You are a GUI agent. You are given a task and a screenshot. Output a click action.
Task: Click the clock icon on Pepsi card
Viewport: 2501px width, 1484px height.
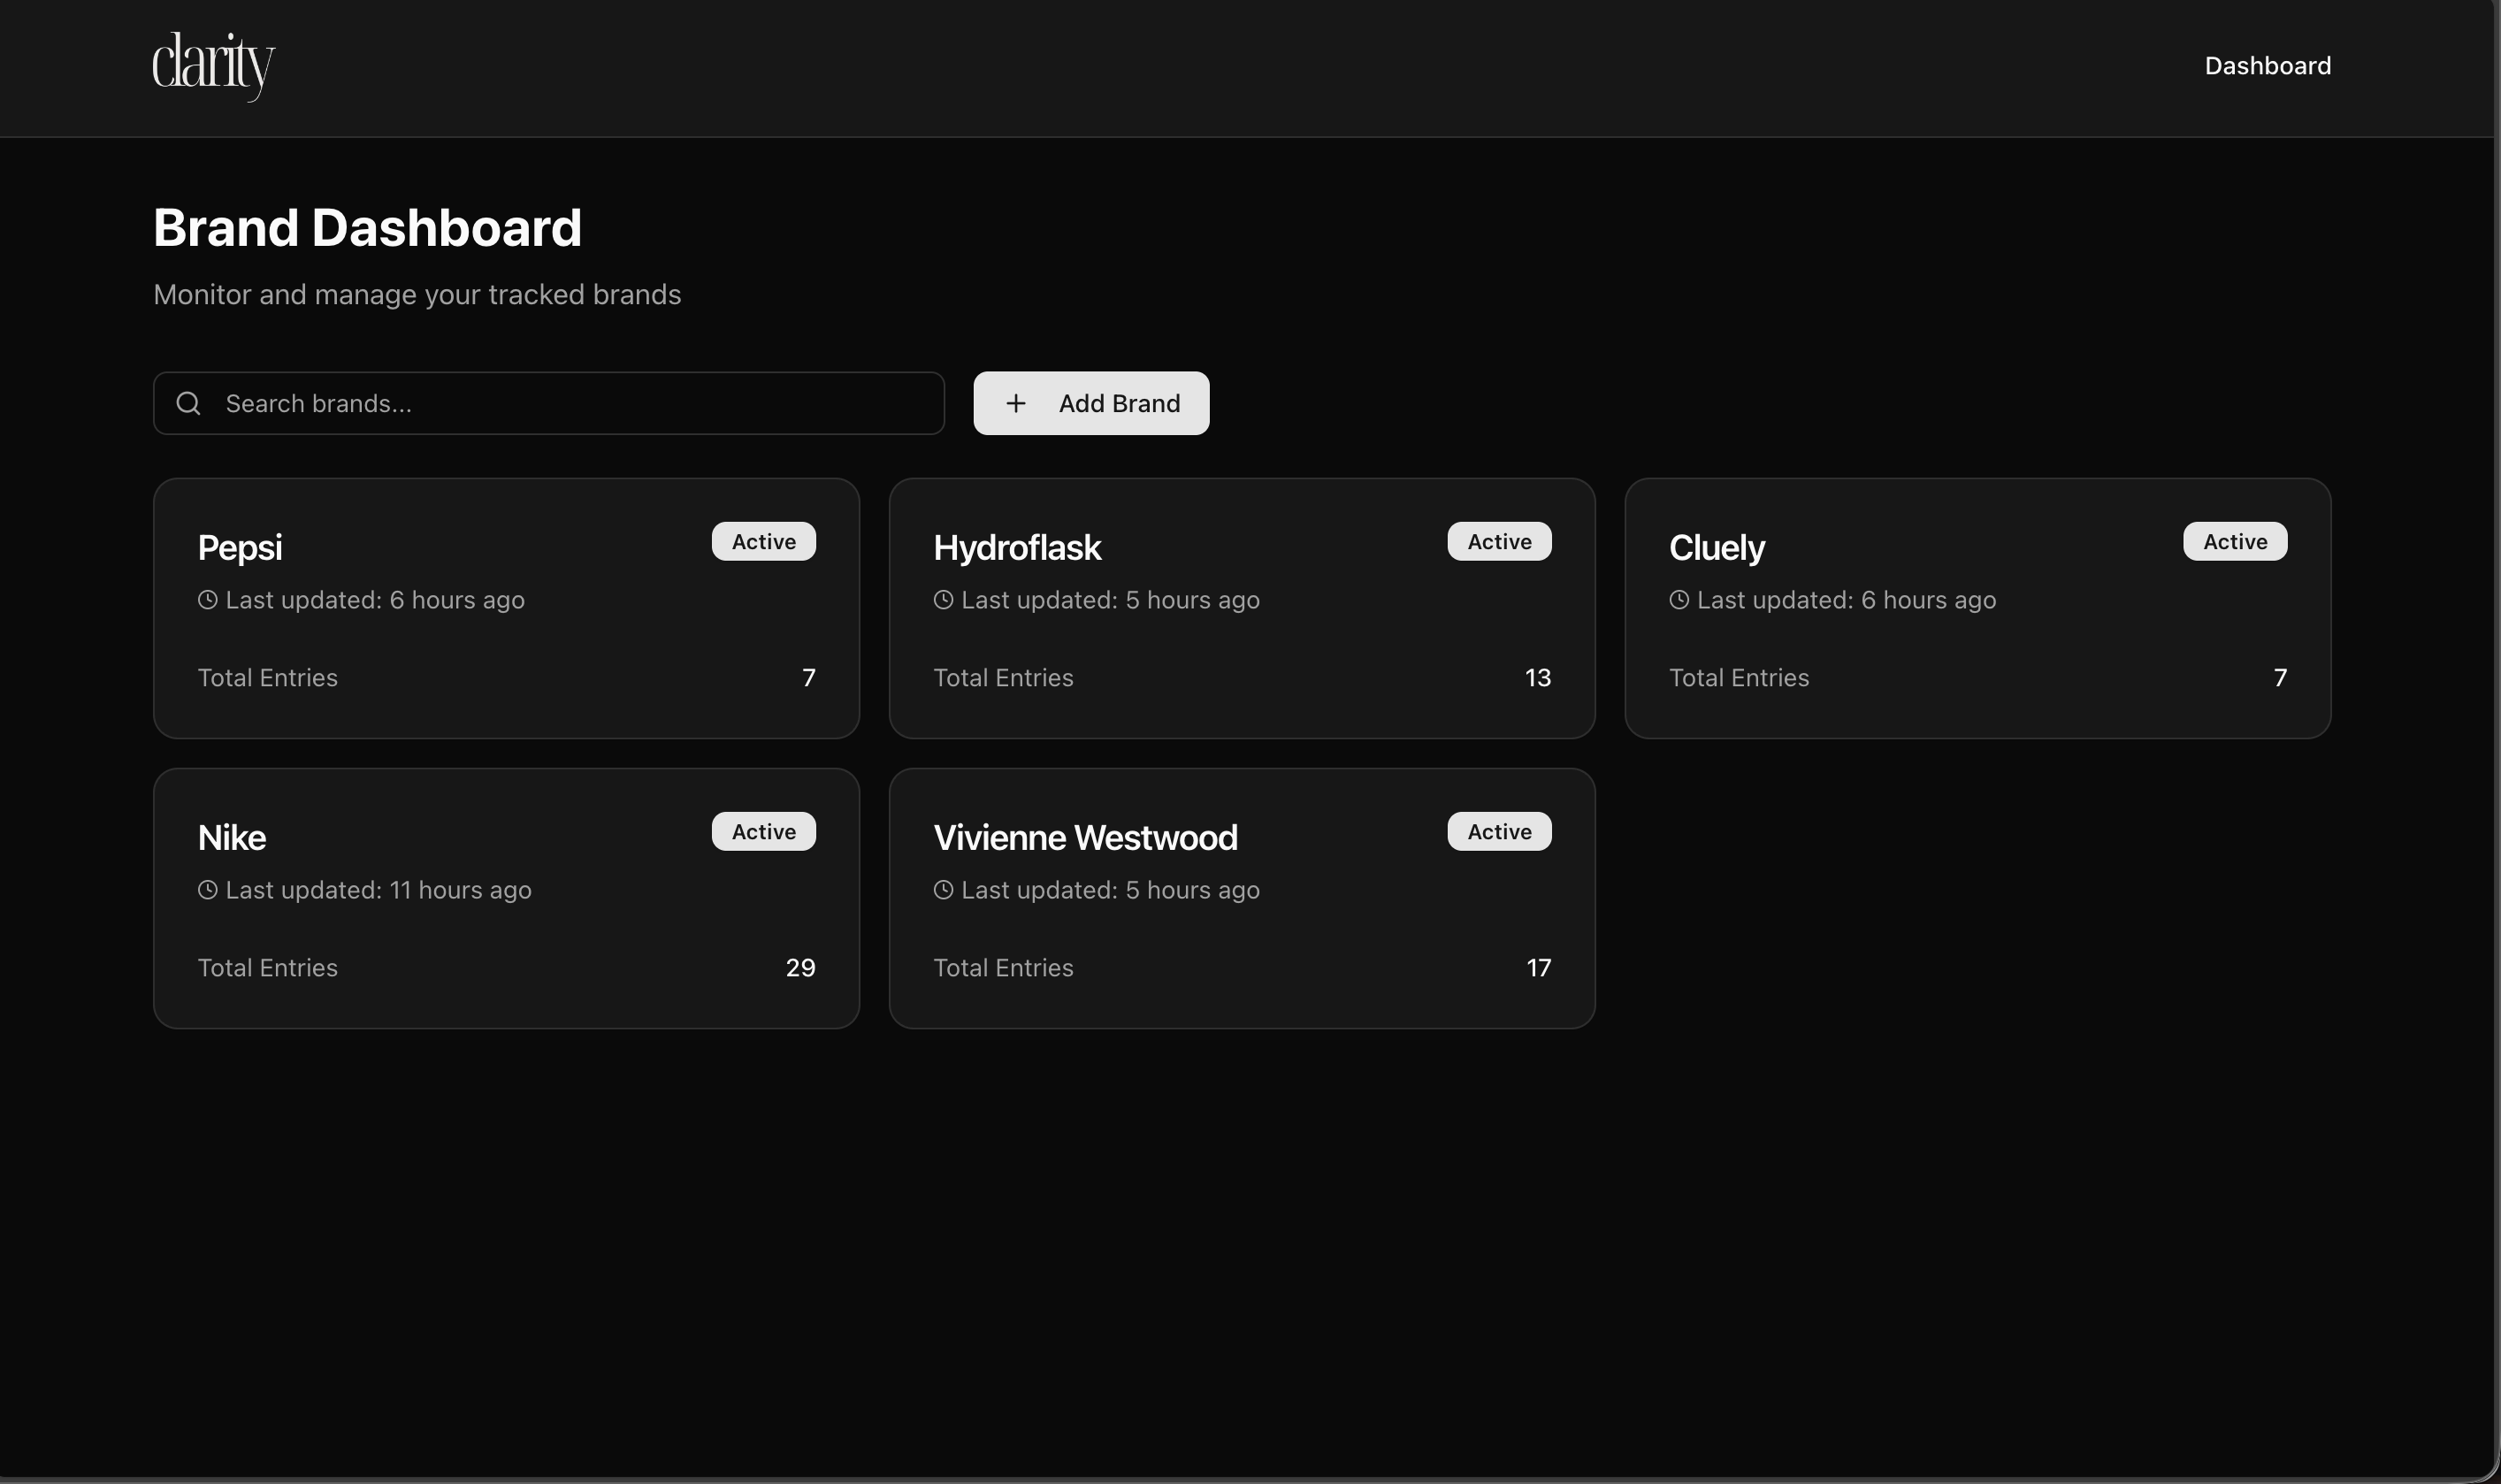pyautogui.click(x=207, y=600)
